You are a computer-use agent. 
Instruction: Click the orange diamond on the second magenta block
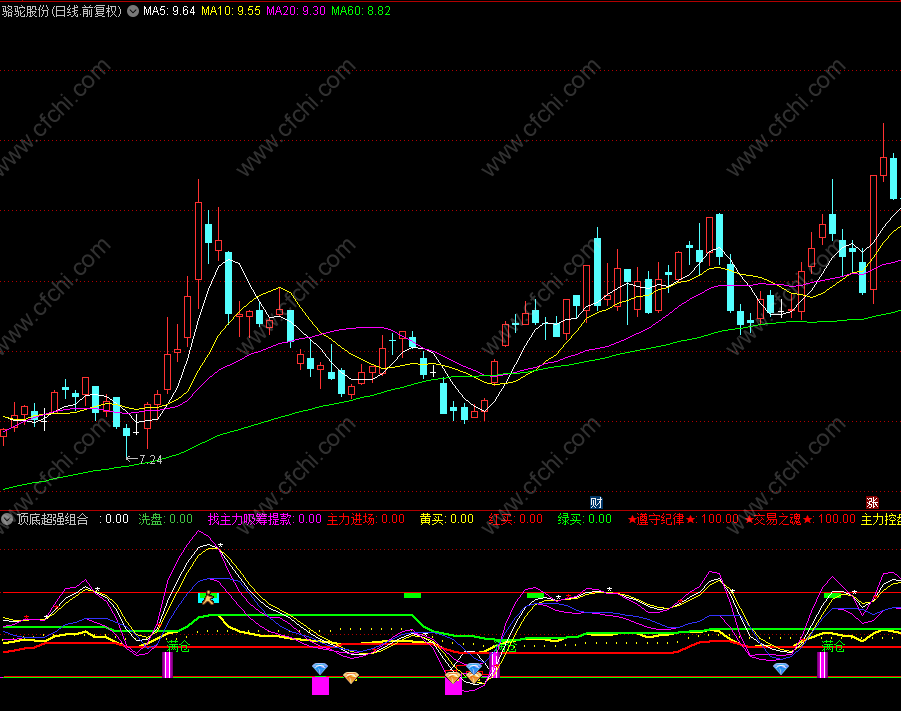tap(453, 678)
